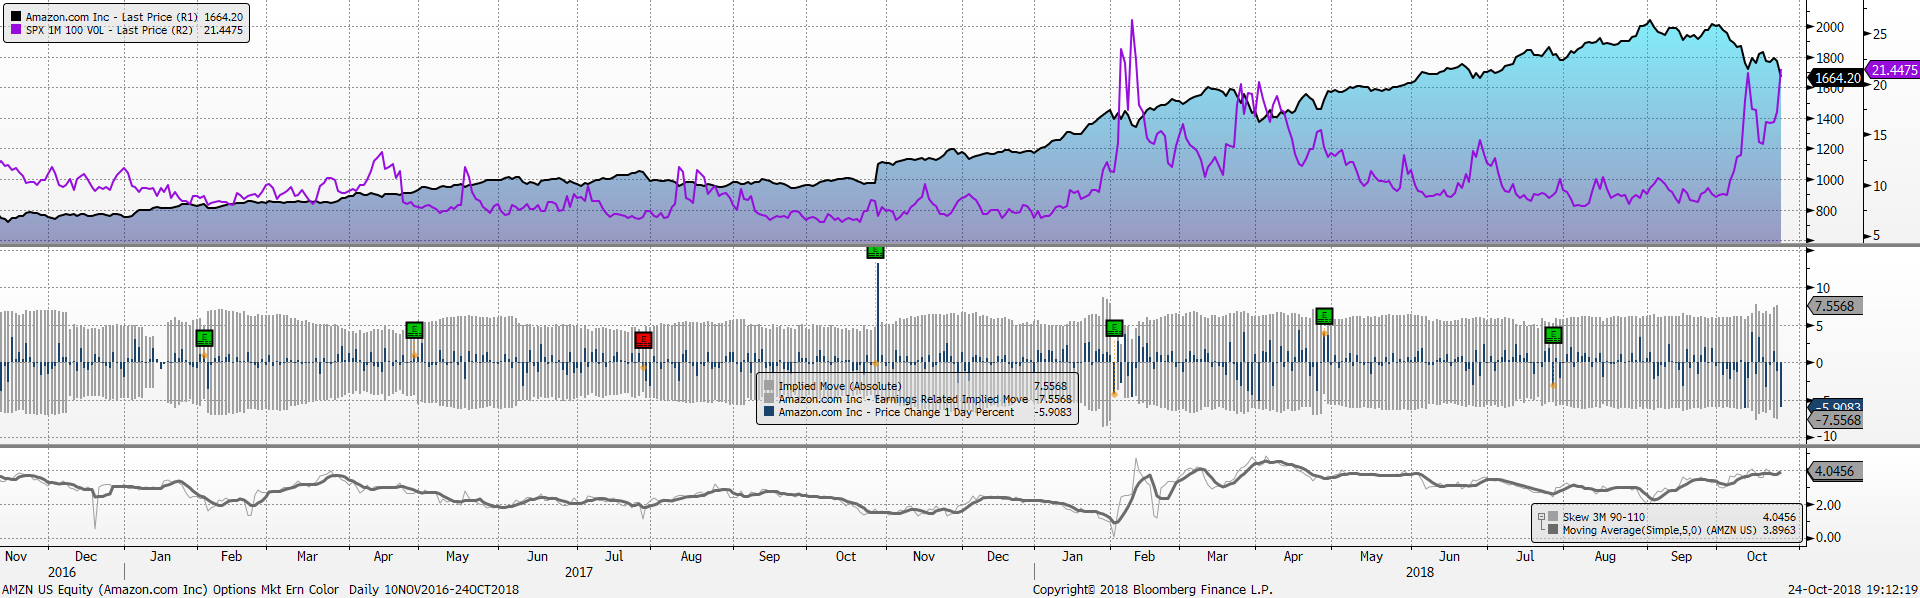Click the red earnings marker in July 2017
This screenshot has height=598, width=1920.
click(643, 340)
